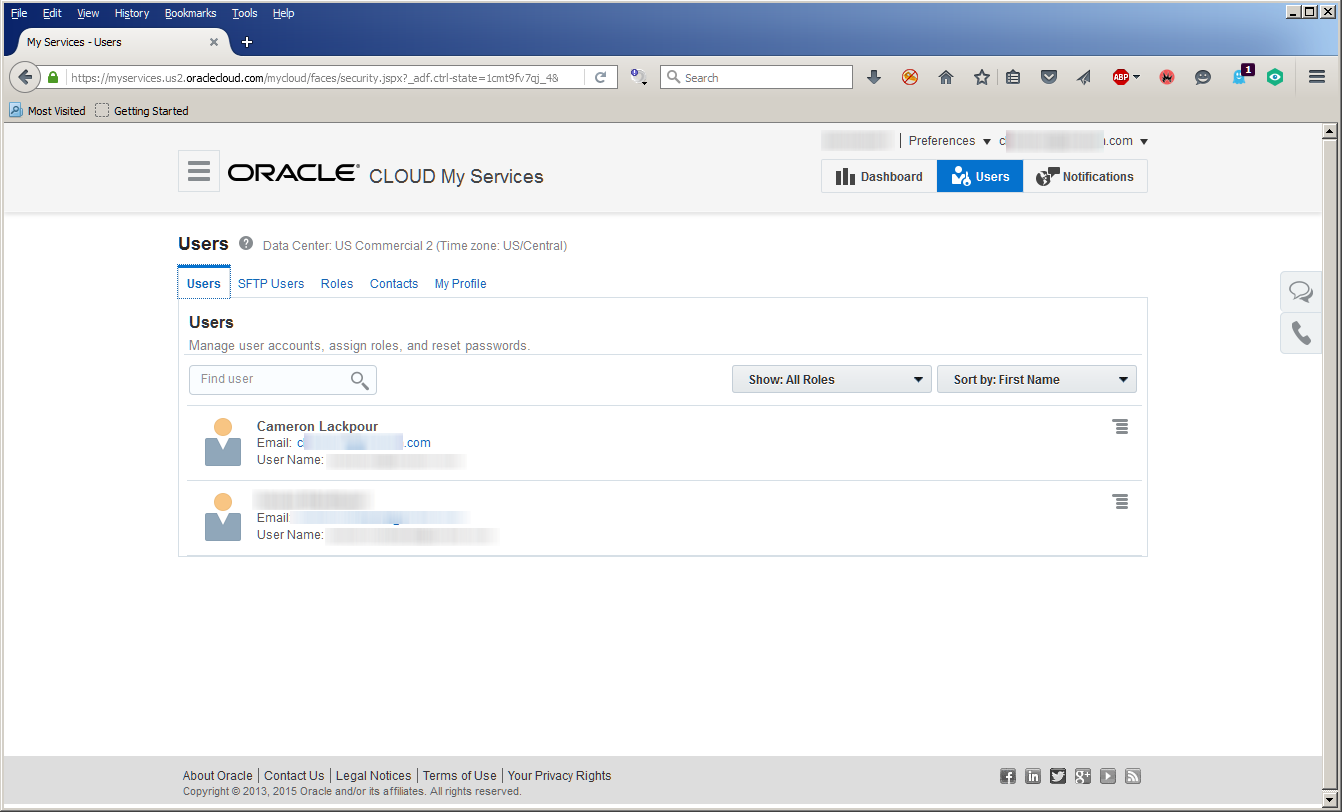Open action menu for Cameron Lackpour

point(1121,427)
